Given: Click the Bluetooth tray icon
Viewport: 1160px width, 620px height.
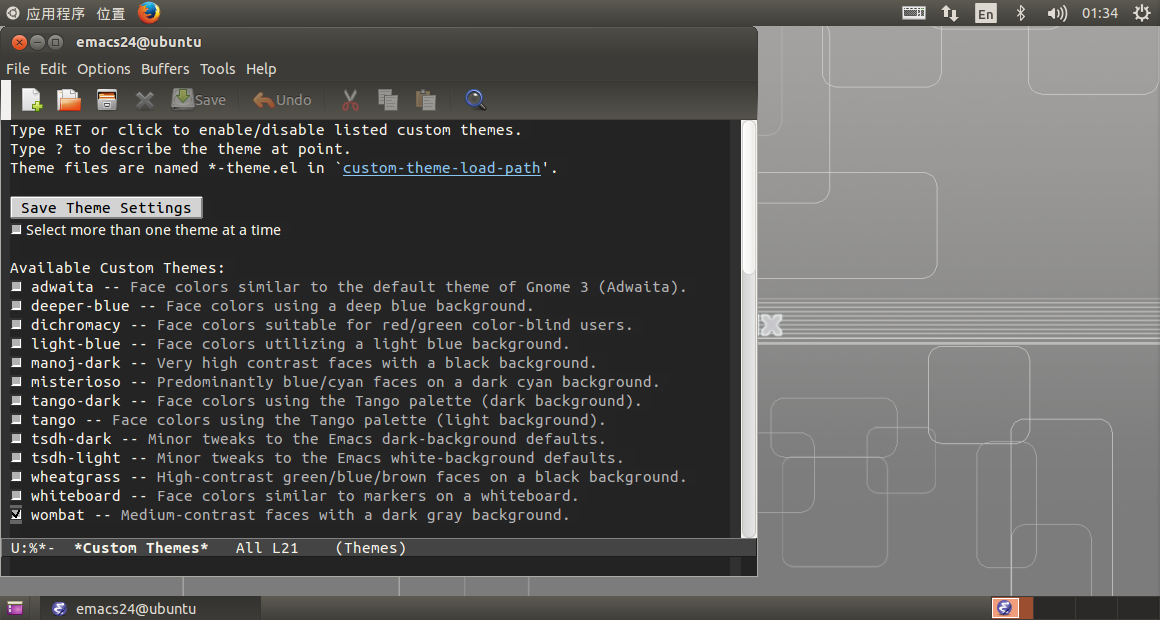Looking at the screenshot, I should tap(1021, 13).
